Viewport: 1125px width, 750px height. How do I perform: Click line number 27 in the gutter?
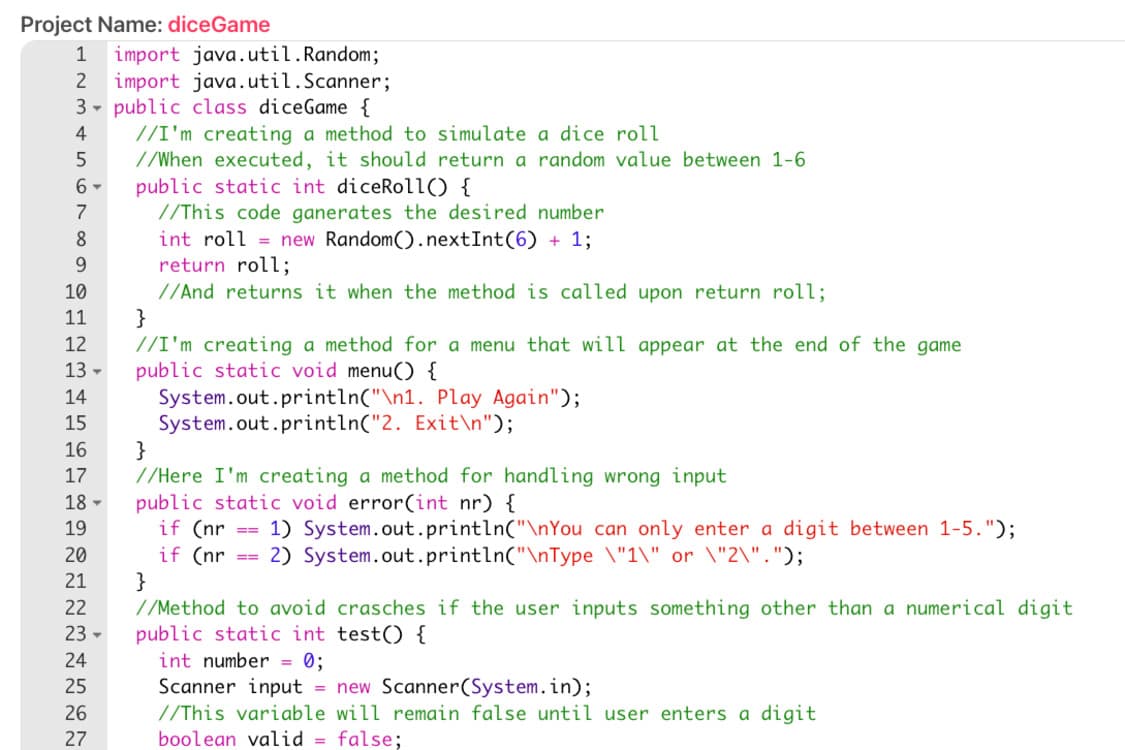point(75,740)
